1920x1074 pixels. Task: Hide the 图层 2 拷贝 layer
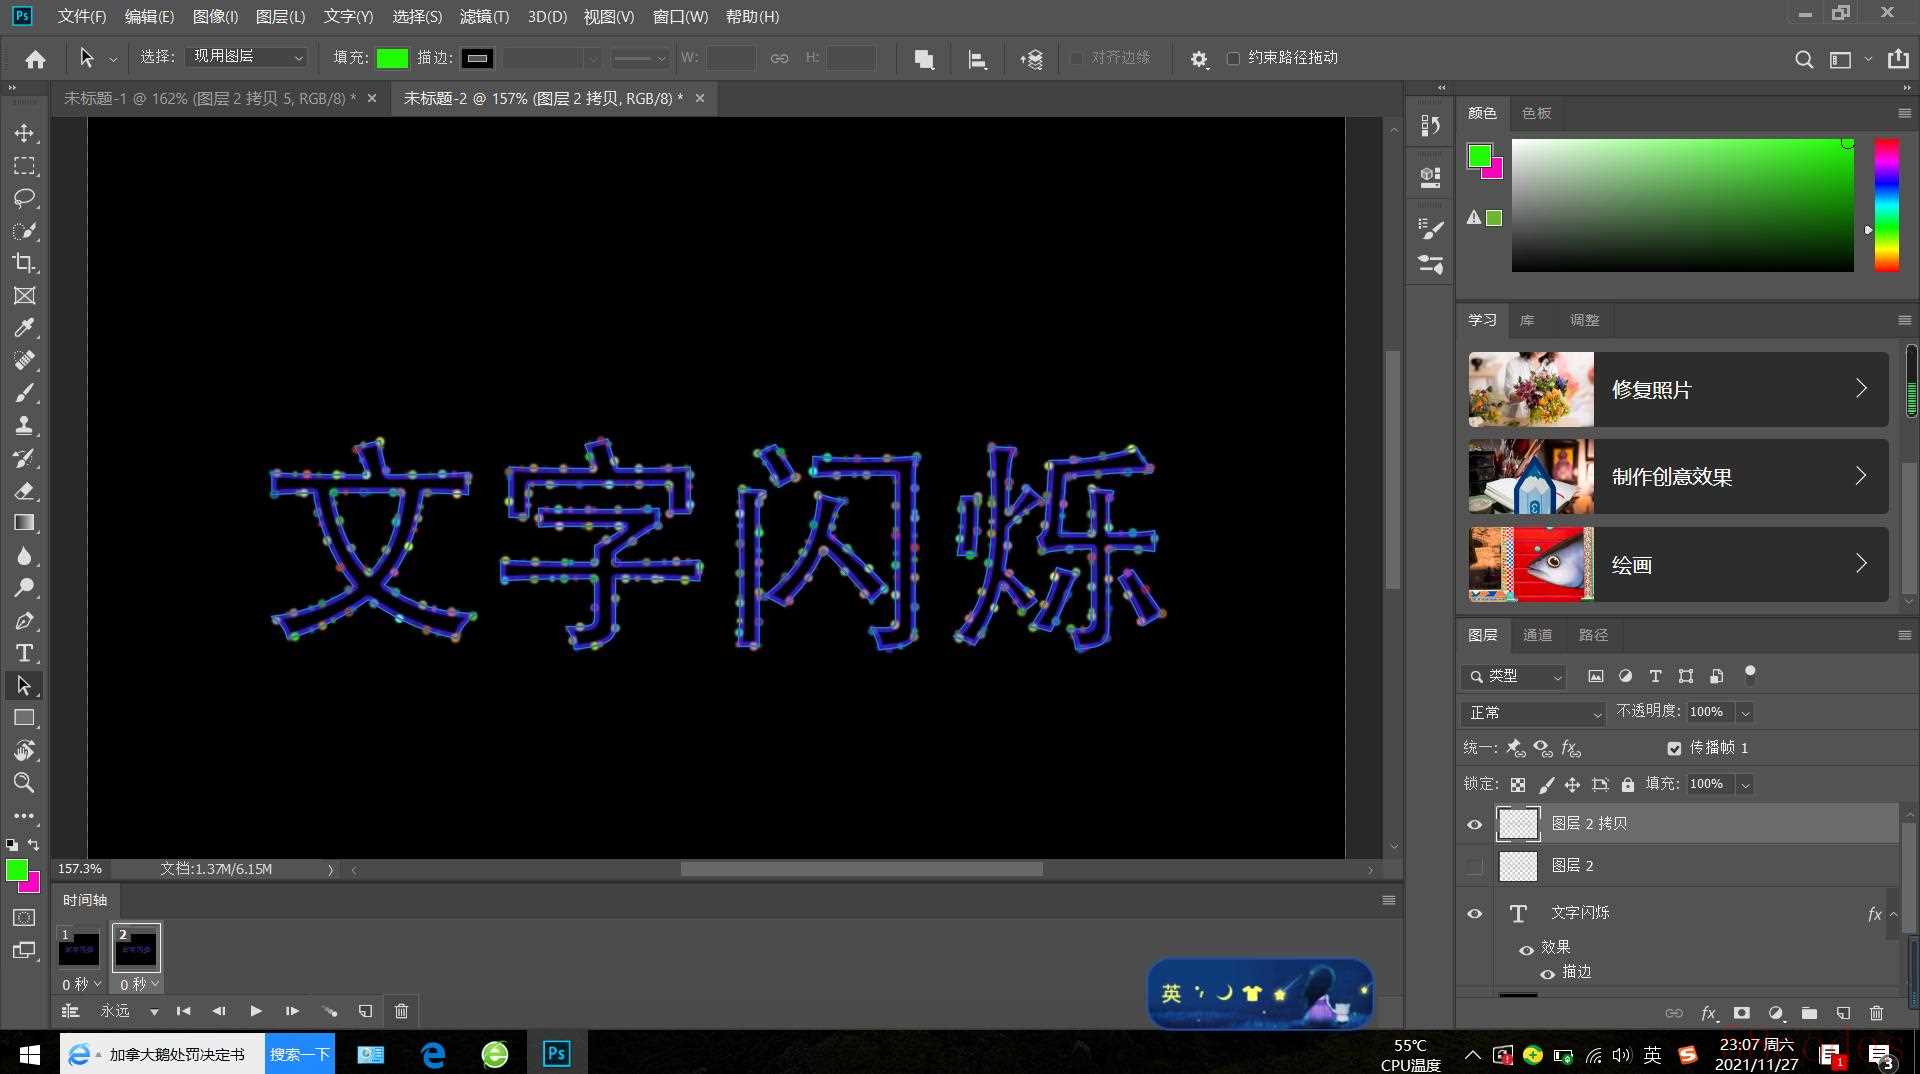pyautogui.click(x=1474, y=825)
